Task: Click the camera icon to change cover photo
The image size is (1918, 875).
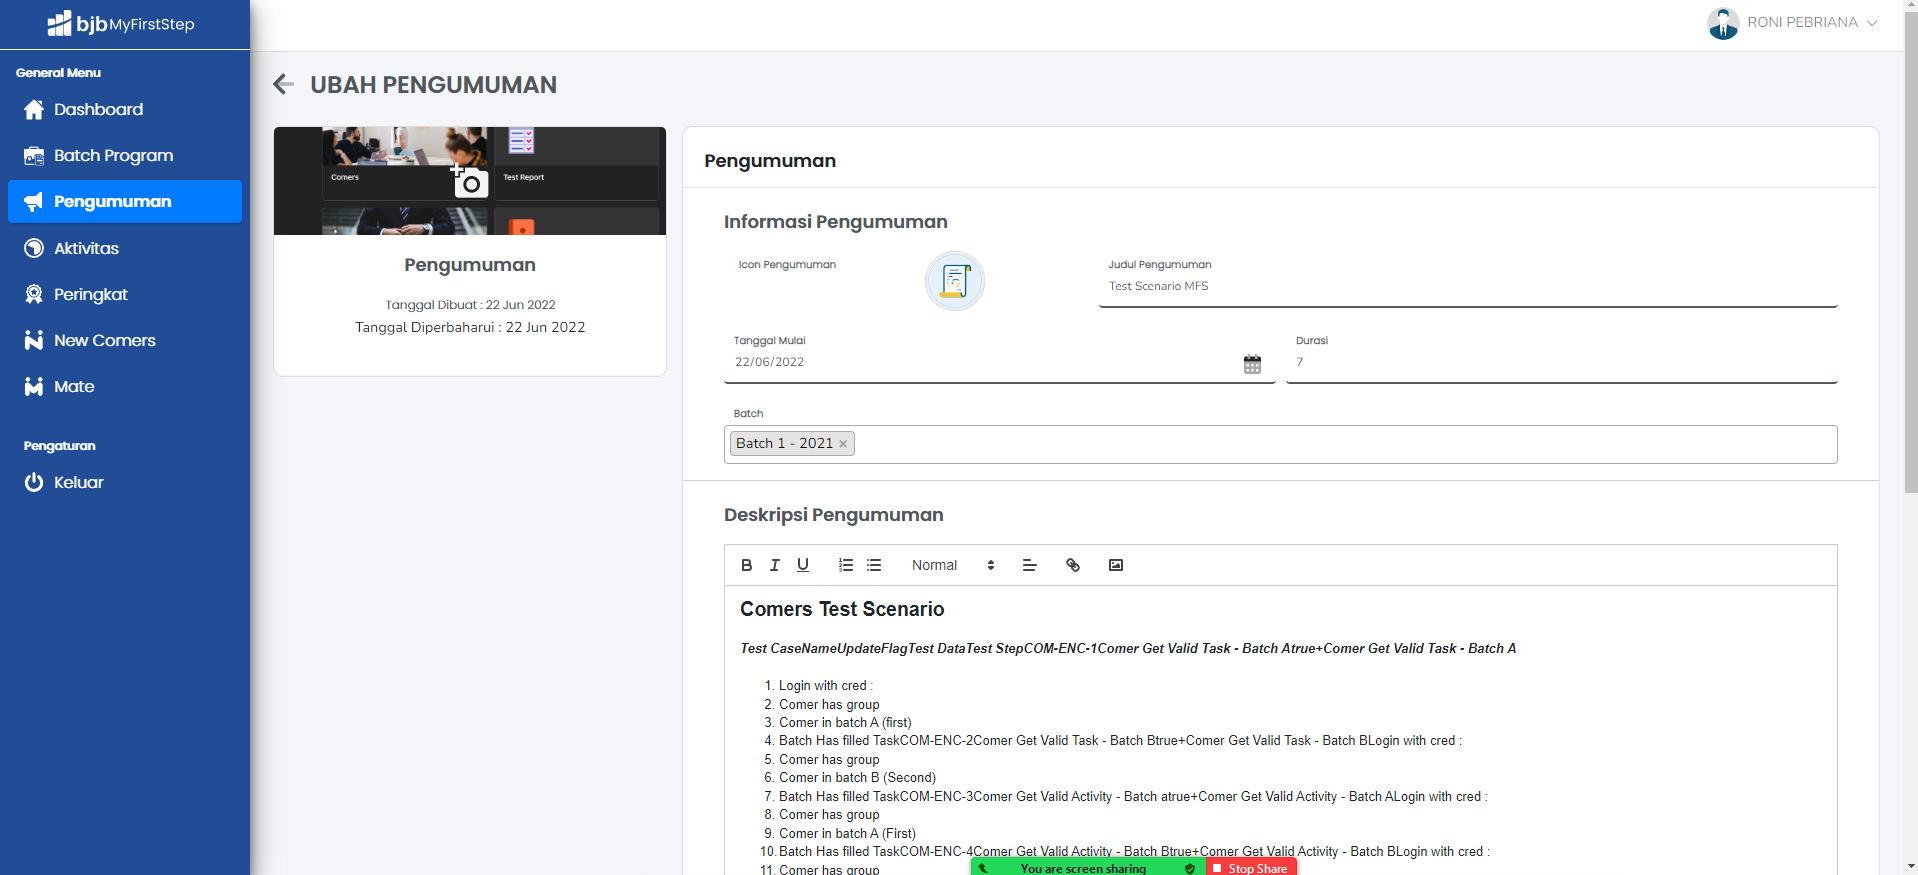Action: (469, 182)
